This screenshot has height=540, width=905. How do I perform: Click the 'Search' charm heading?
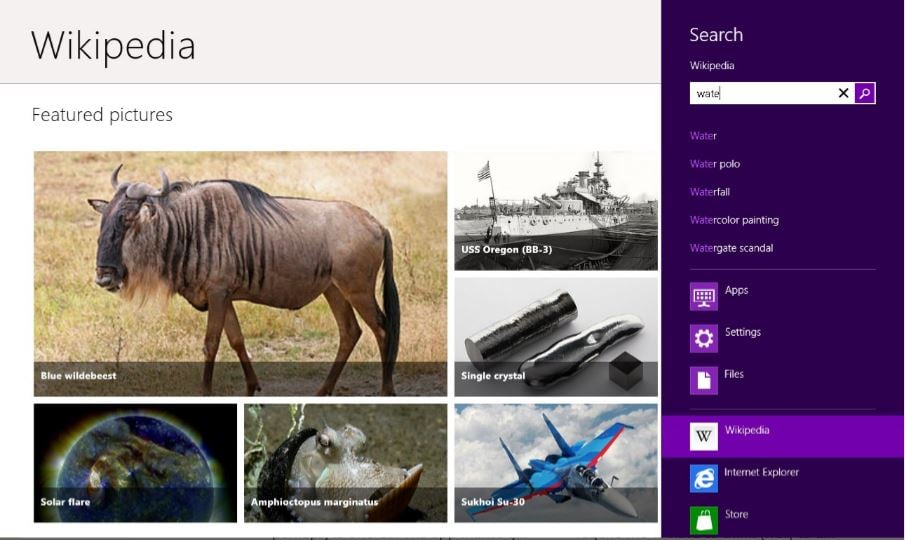[x=716, y=35]
